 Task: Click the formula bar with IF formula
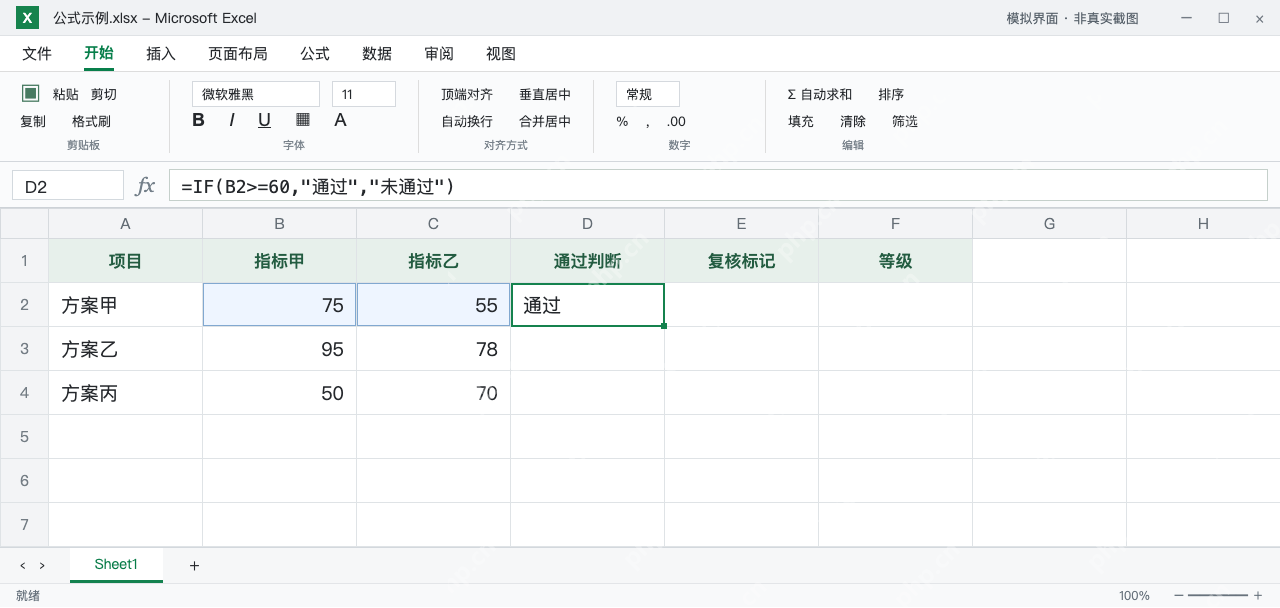(x=718, y=186)
